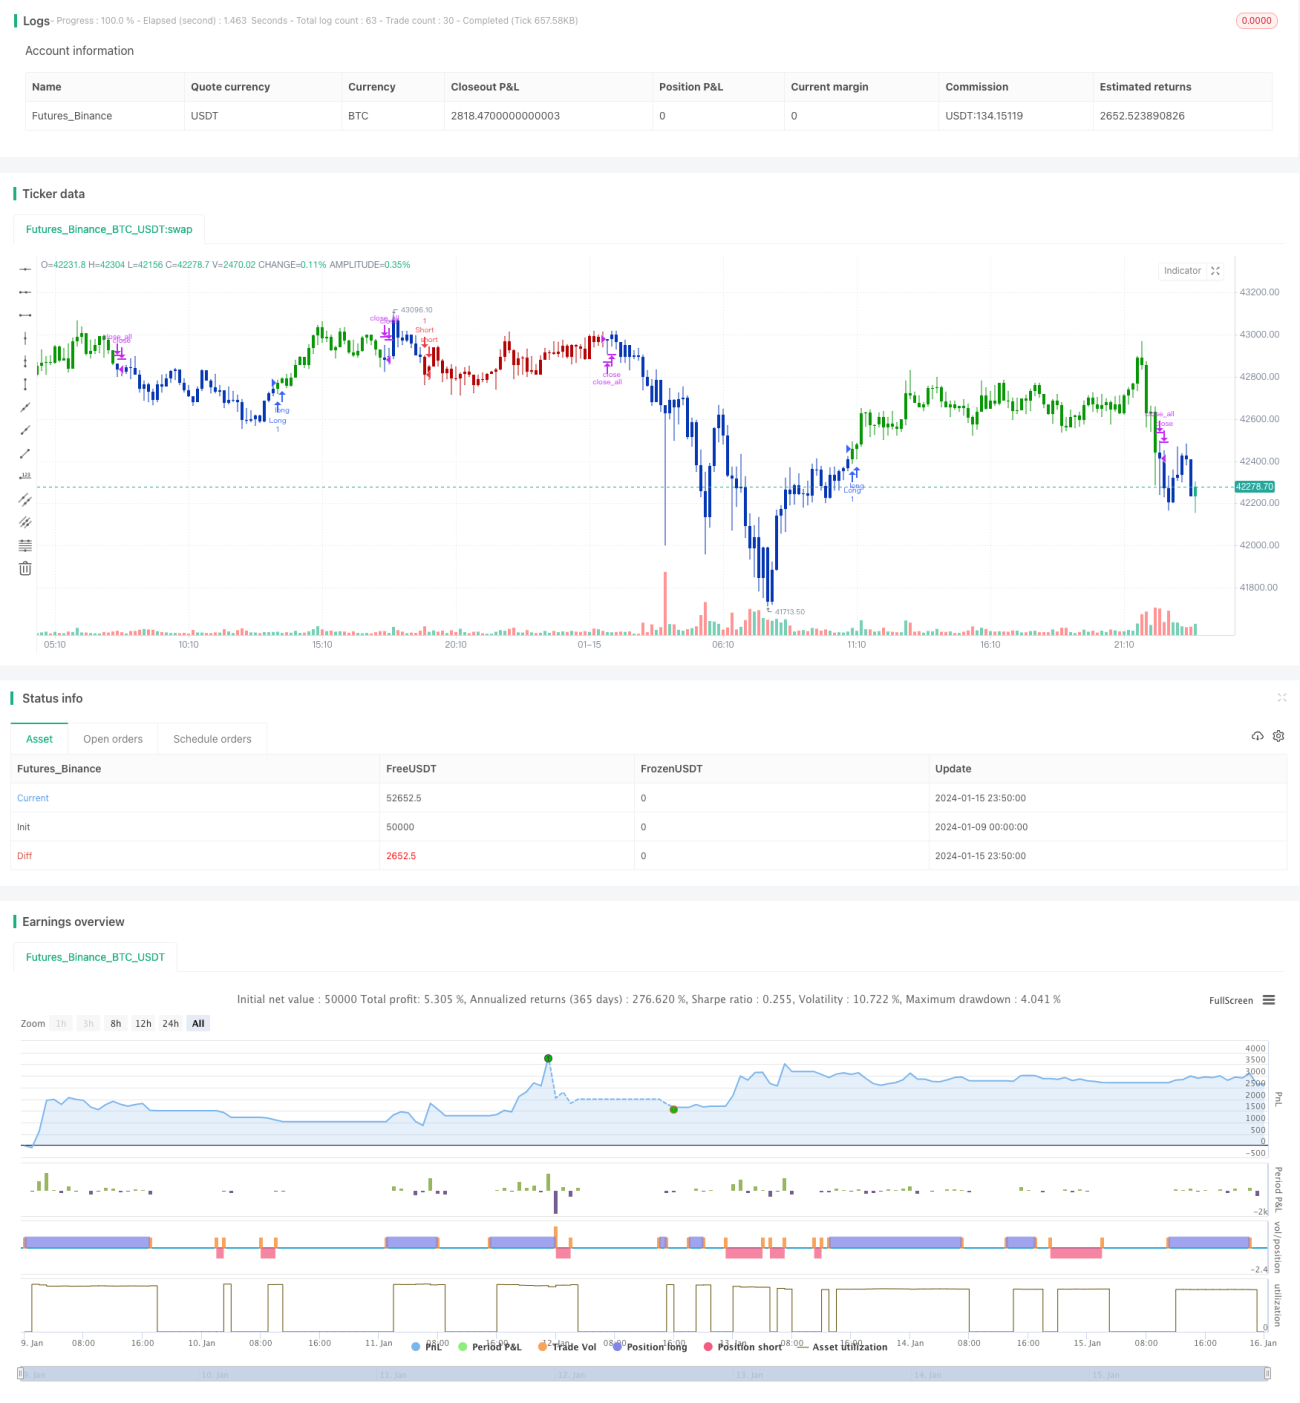1300x1403 pixels.
Task: Toggle the PnL series in chart legend
Action: coord(427,1347)
